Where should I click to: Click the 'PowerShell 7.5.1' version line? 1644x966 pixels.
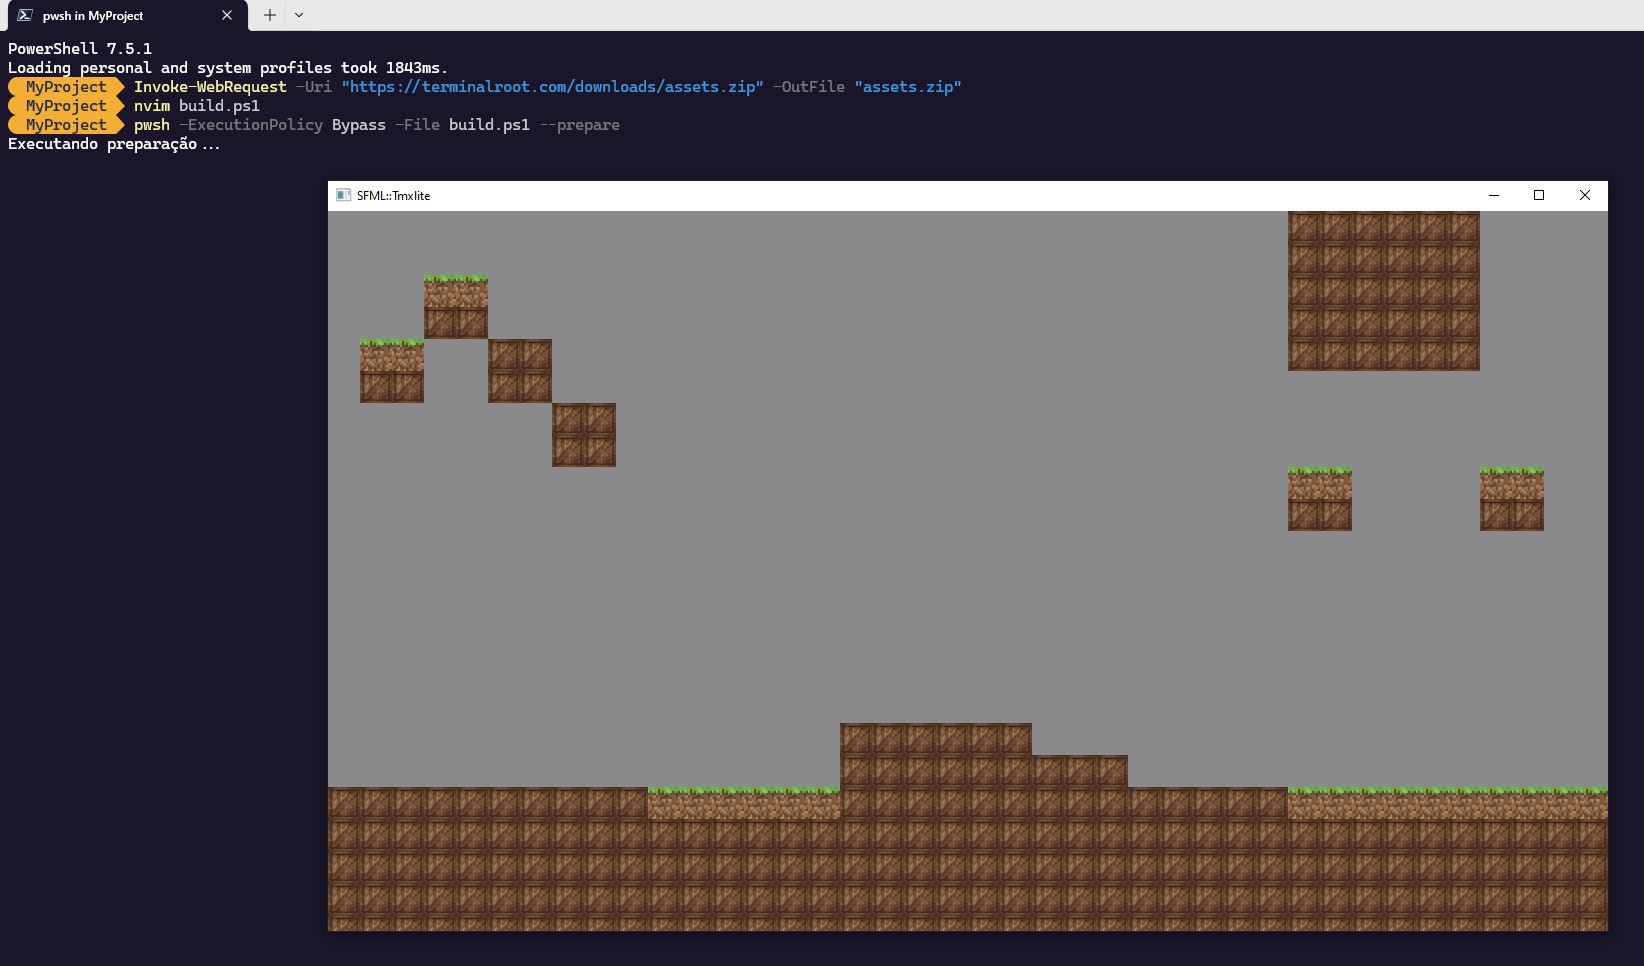(x=80, y=49)
